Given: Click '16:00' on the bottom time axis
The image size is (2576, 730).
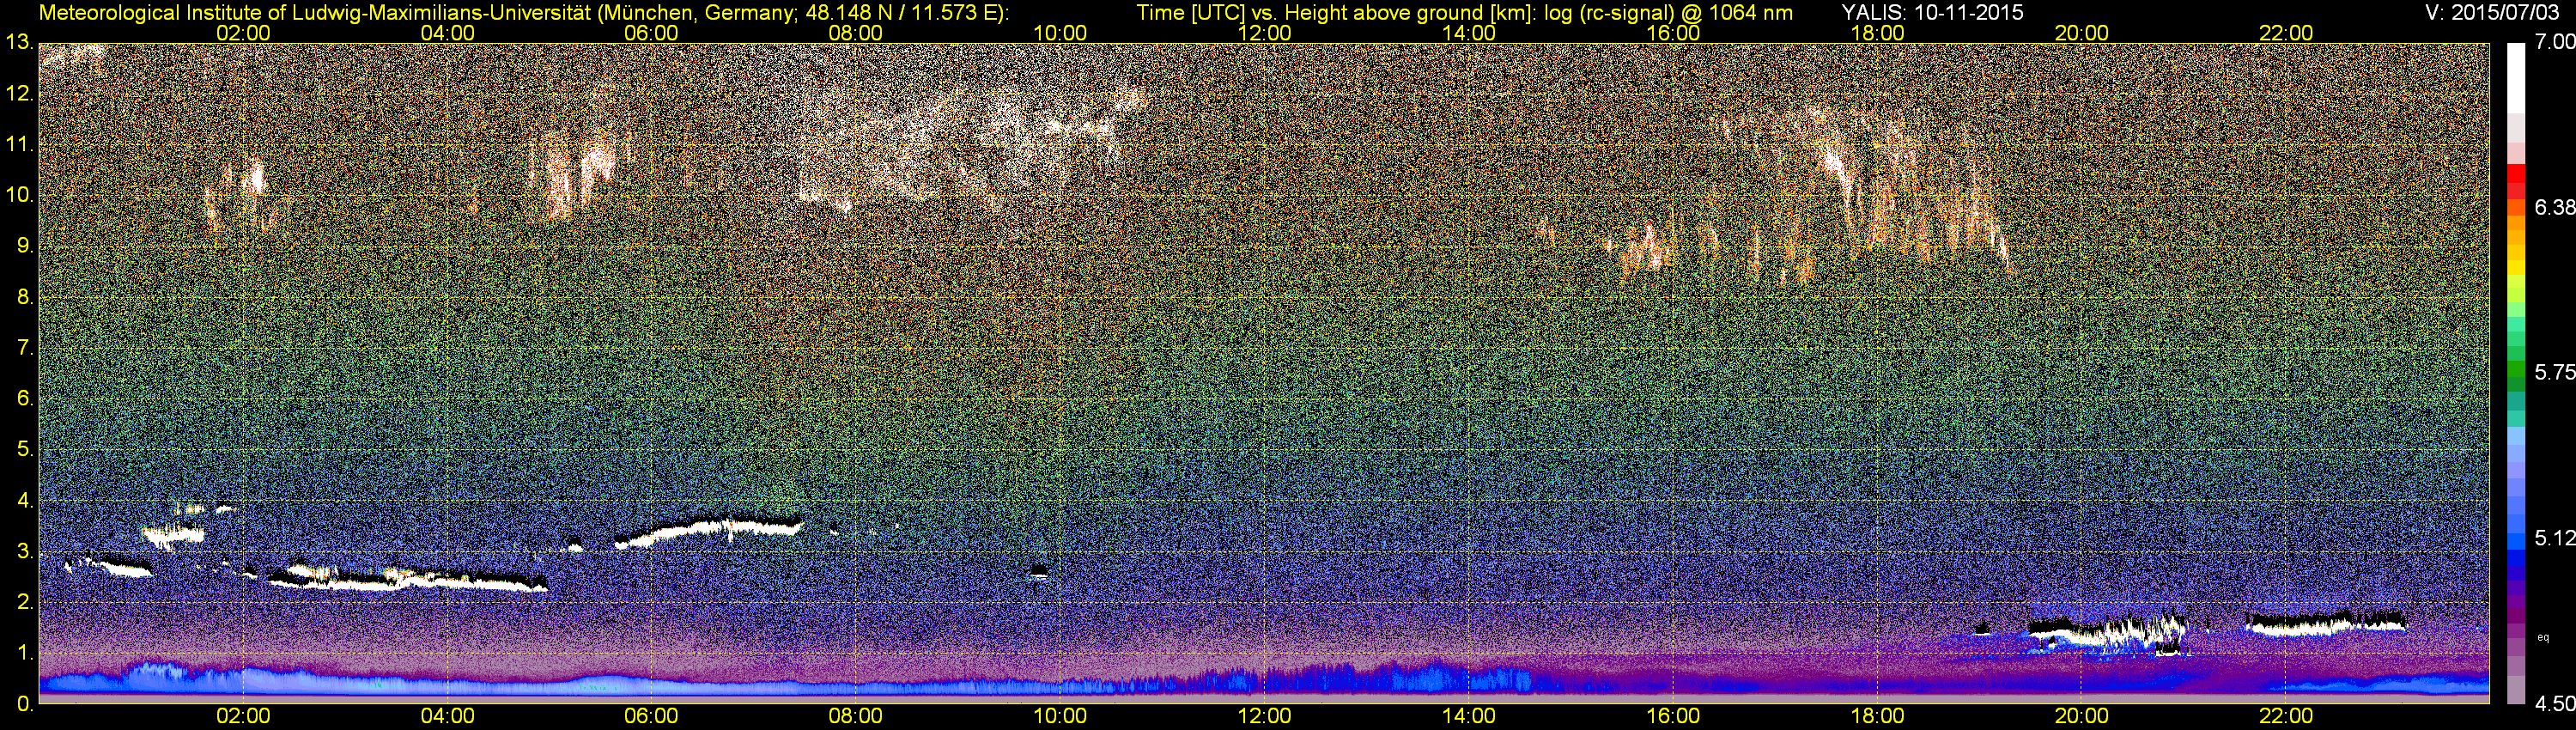Looking at the screenshot, I should [1673, 717].
